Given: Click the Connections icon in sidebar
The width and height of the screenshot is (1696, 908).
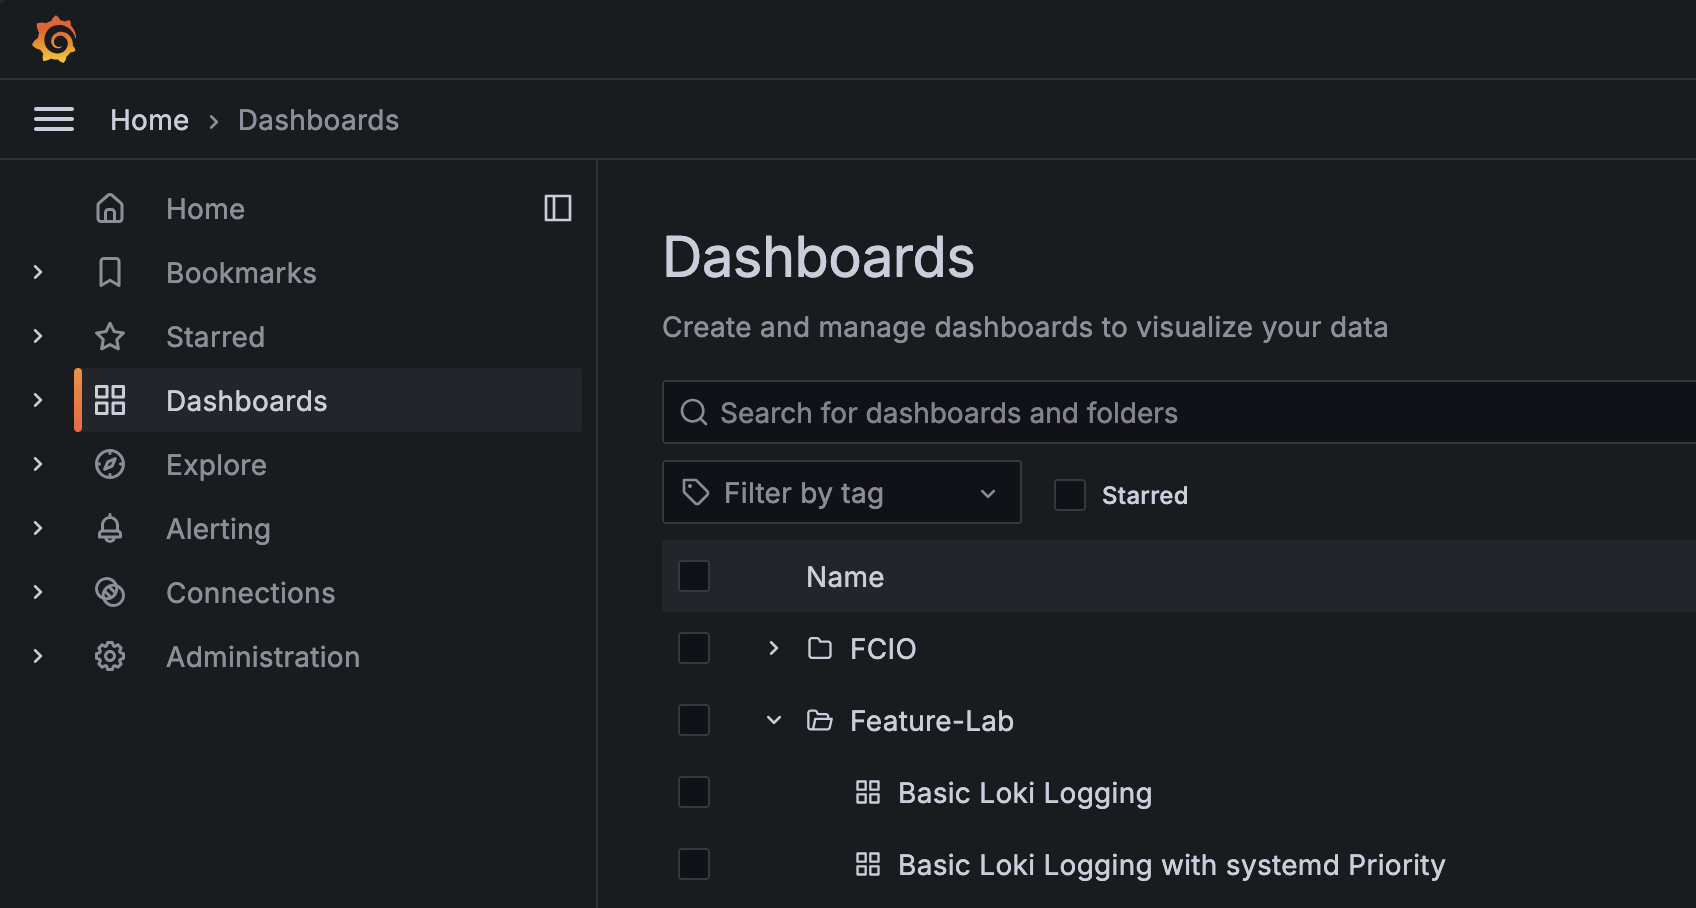Looking at the screenshot, I should [x=110, y=592].
